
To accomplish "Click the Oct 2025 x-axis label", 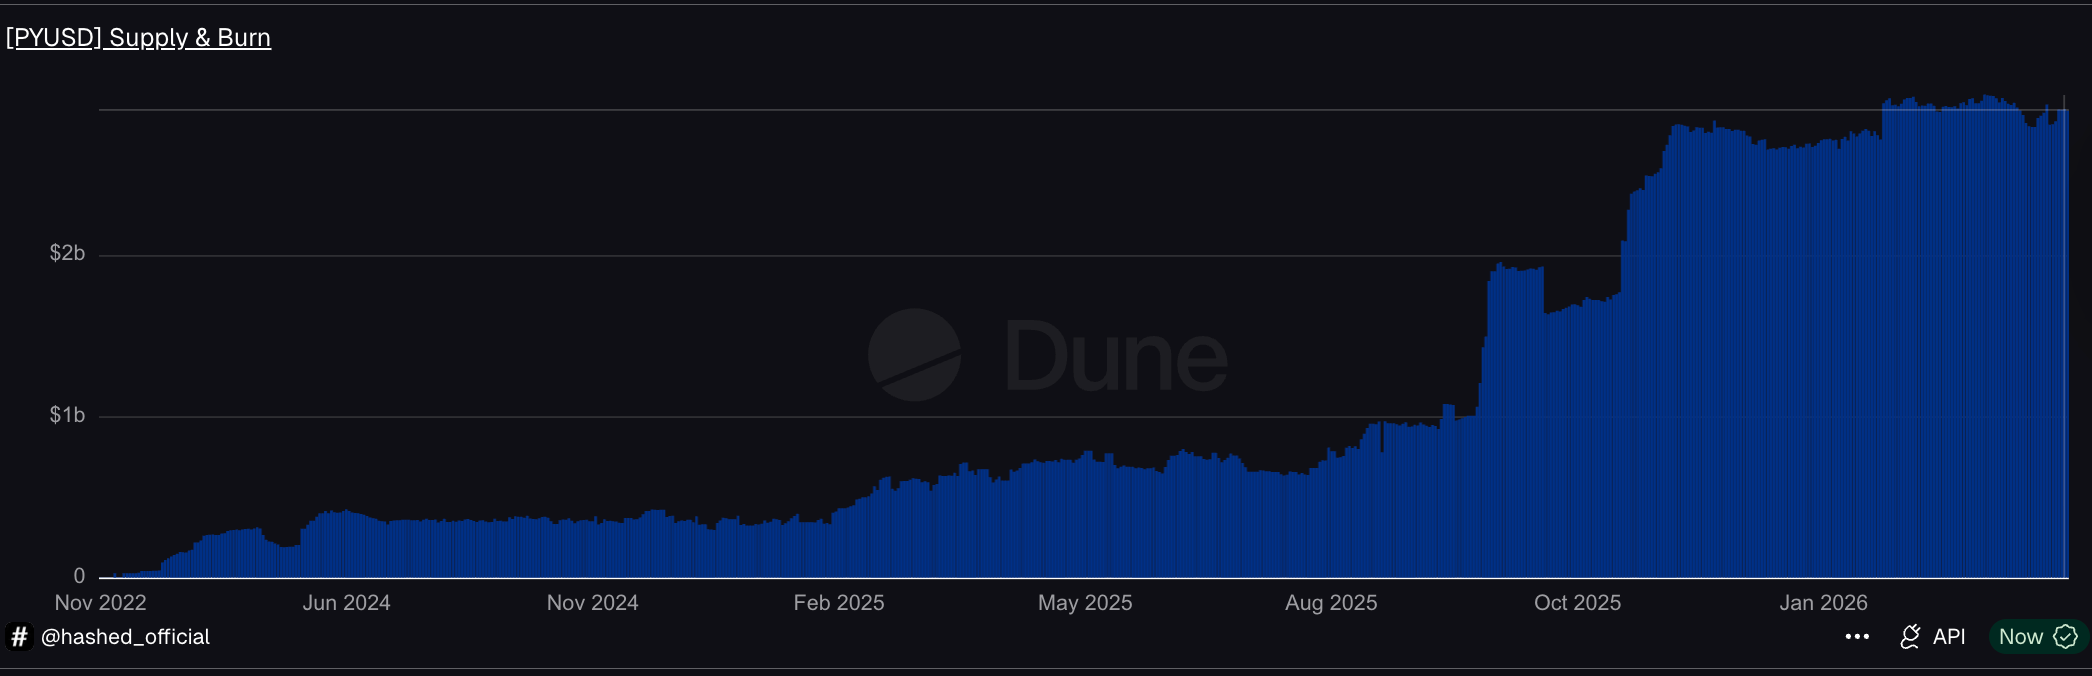I will 1577,603.
